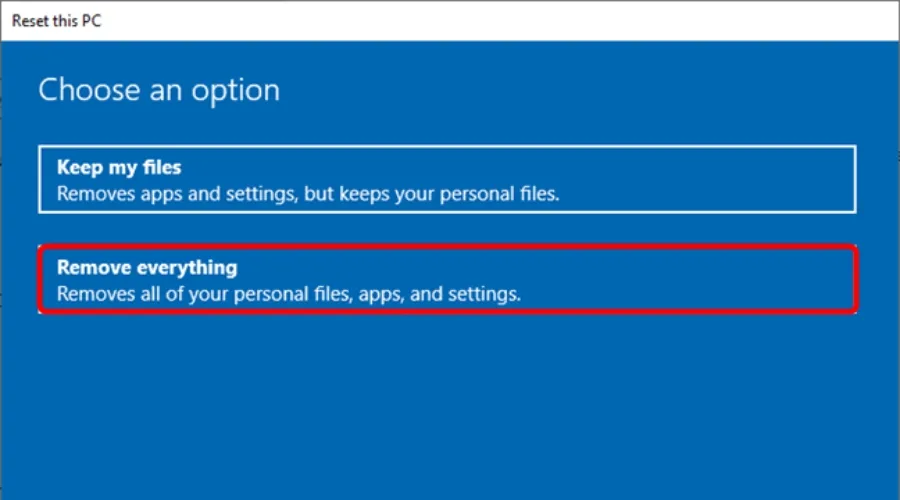Image resolution: width=900 pixels, height=500 pixels.
Task: Select the Keep my files option
Action: [447, 179]
